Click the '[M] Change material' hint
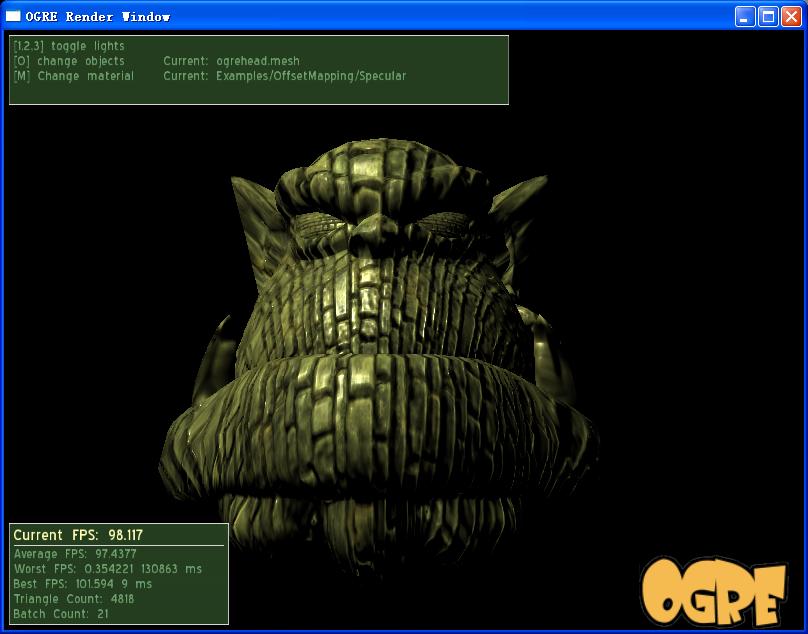The image size is (808, 634). (x=73, y=76)
